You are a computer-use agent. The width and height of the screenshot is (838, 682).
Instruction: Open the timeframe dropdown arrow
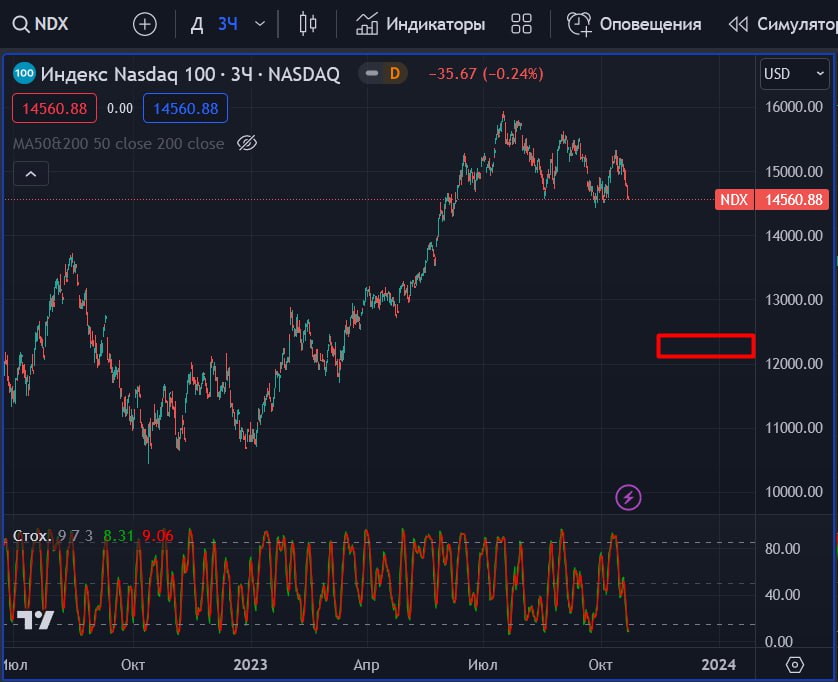click(260, 24)
